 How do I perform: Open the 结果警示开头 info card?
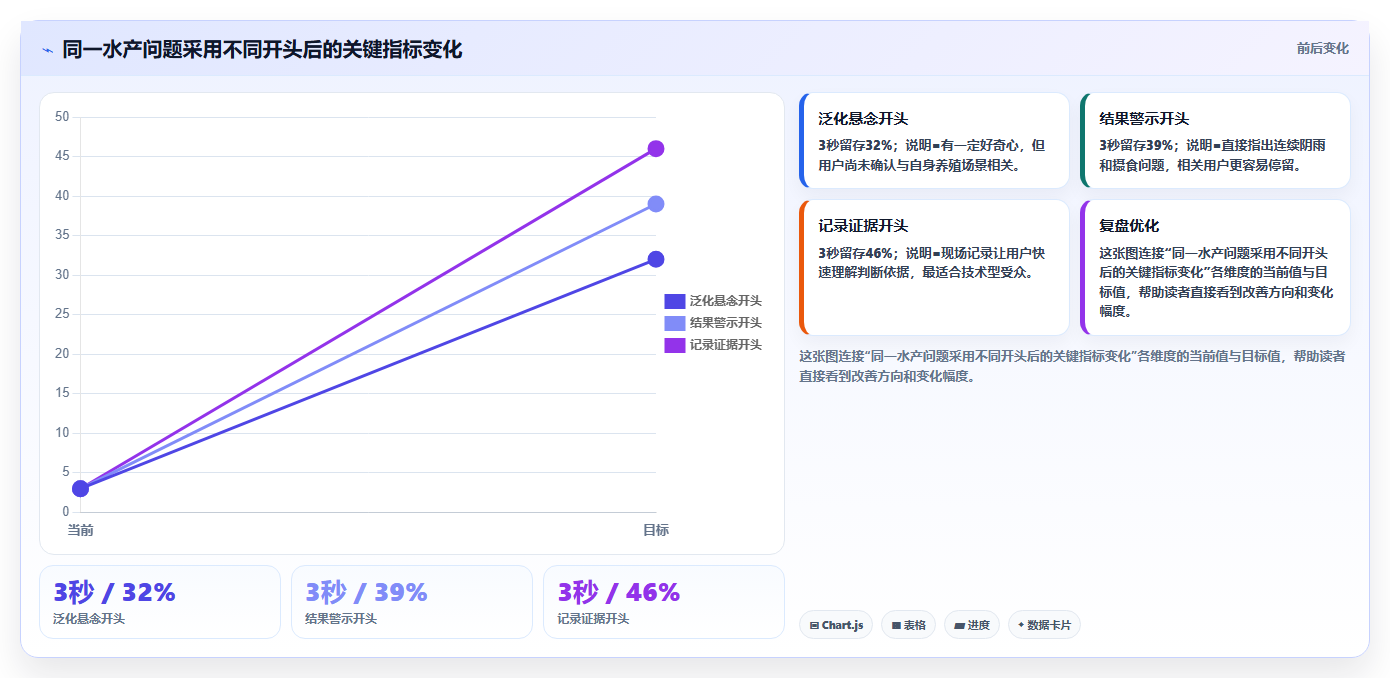(1216, 141)
